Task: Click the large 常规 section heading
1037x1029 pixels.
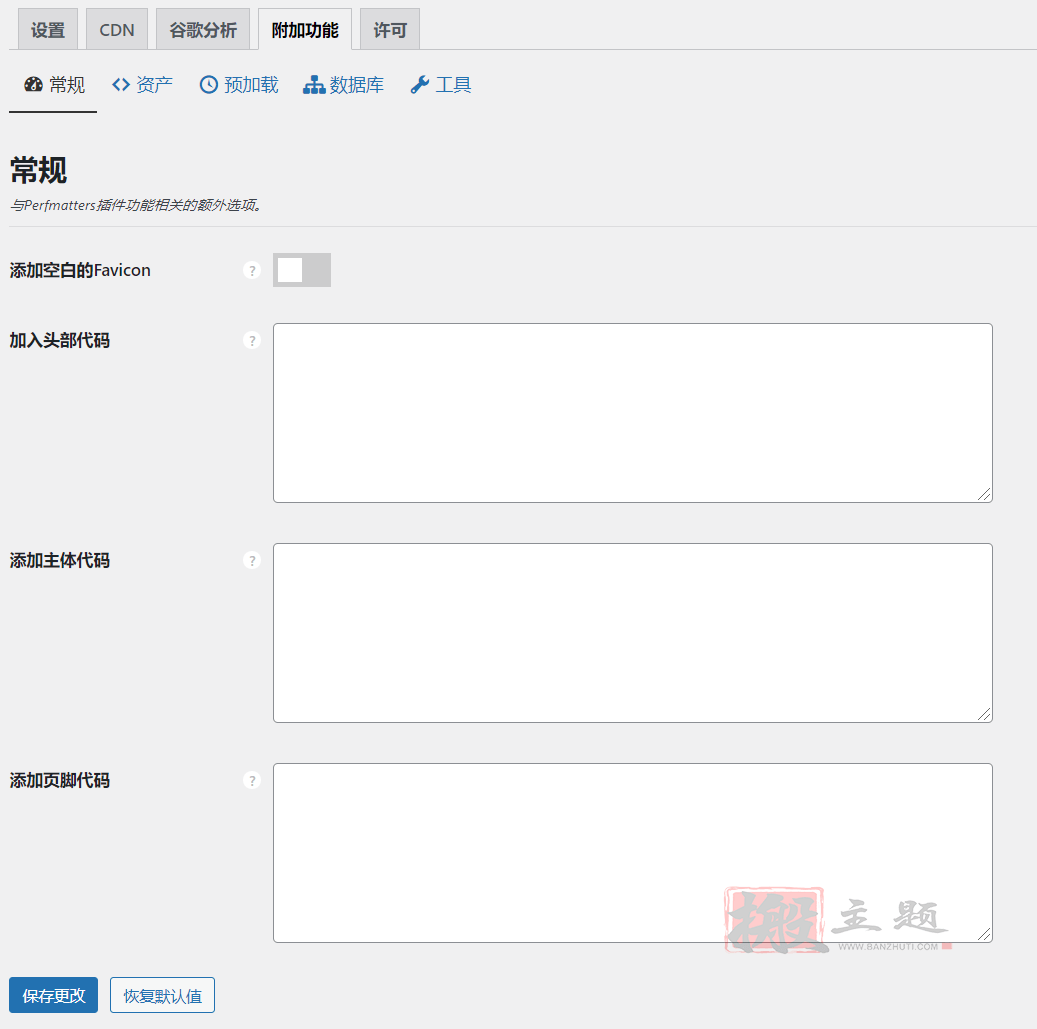Action: click(38, 171)
